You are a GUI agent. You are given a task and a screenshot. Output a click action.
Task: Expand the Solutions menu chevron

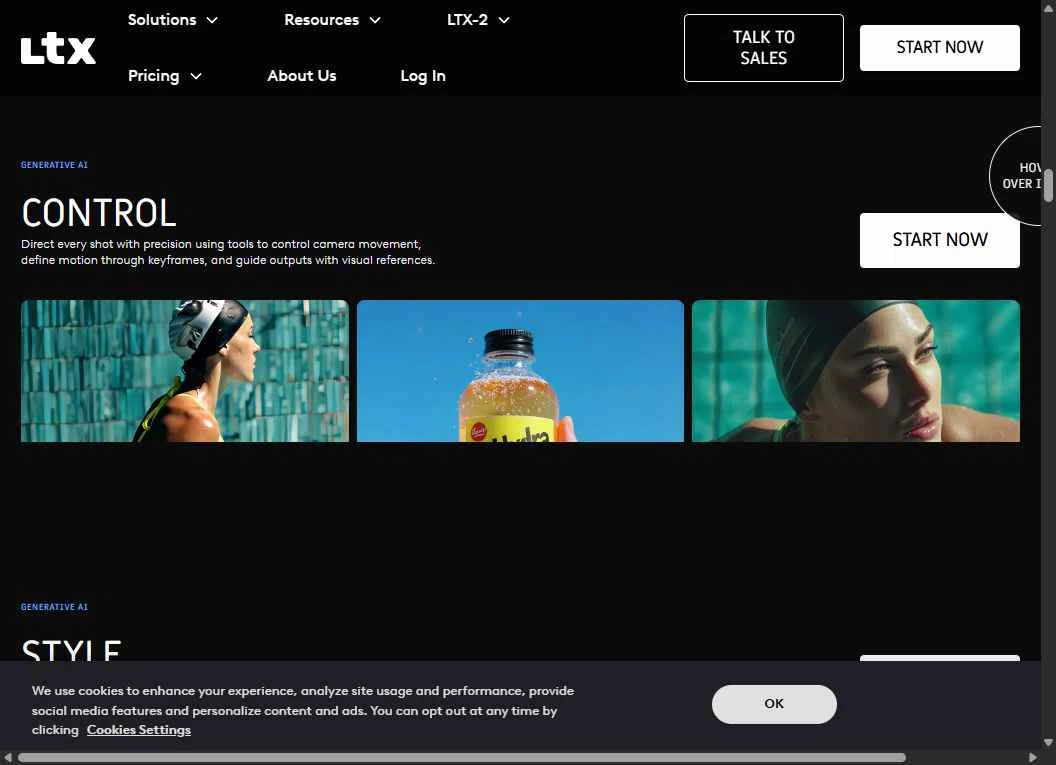(212, 20)
